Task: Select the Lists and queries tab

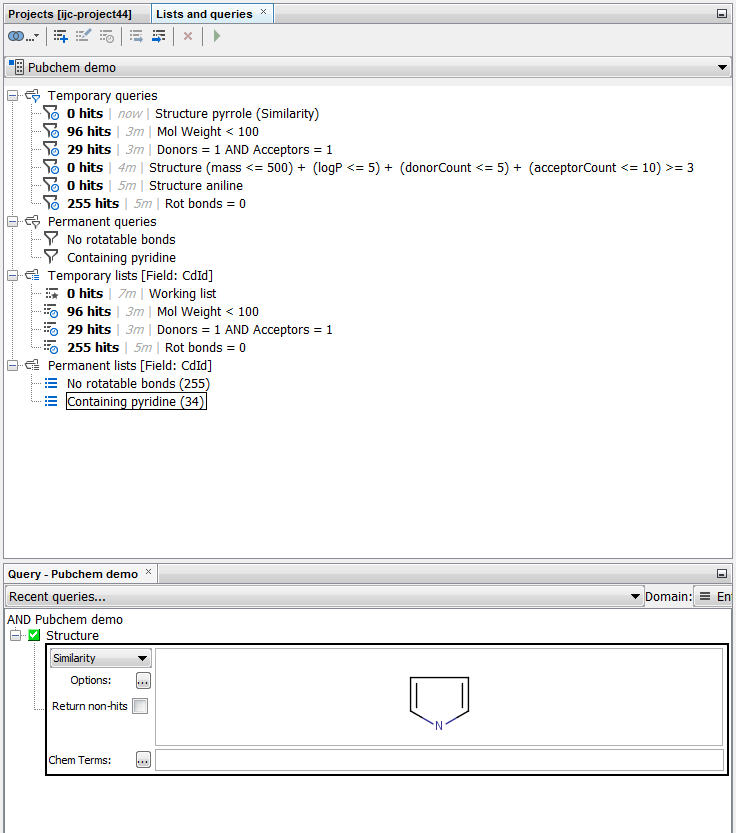Action: [x=204, y=13]
